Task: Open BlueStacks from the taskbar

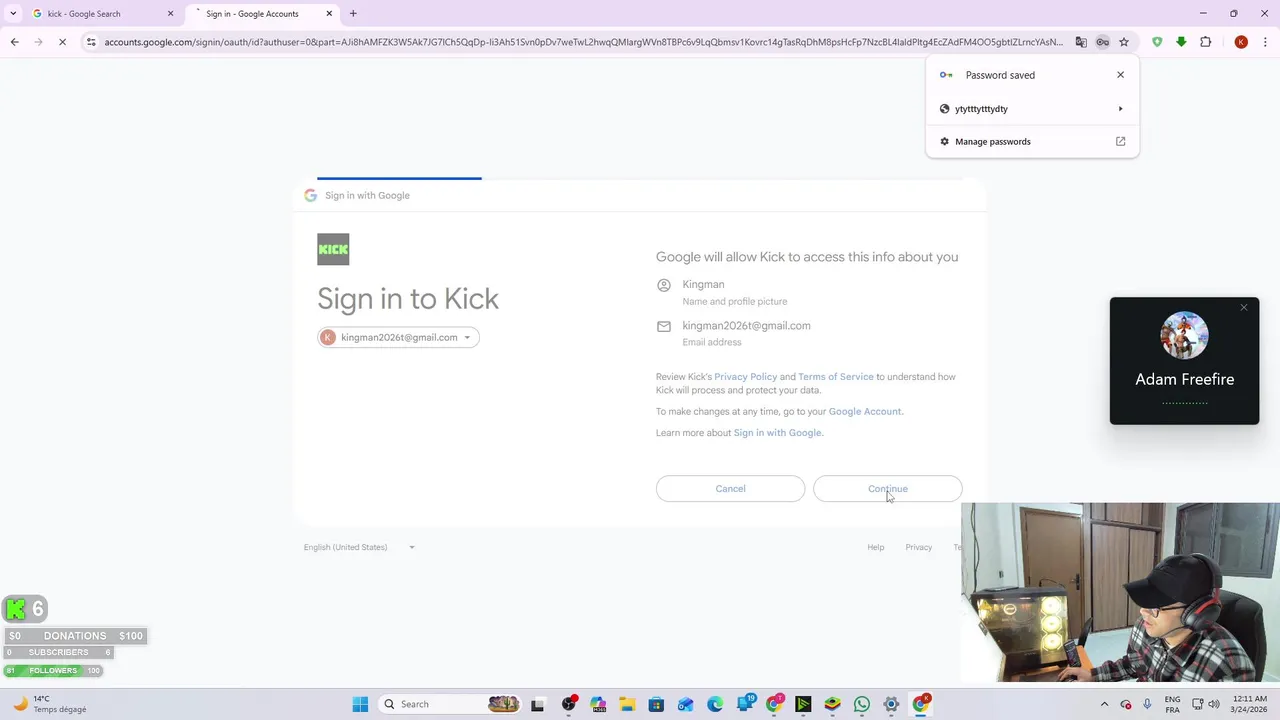Action: point(832,704)
